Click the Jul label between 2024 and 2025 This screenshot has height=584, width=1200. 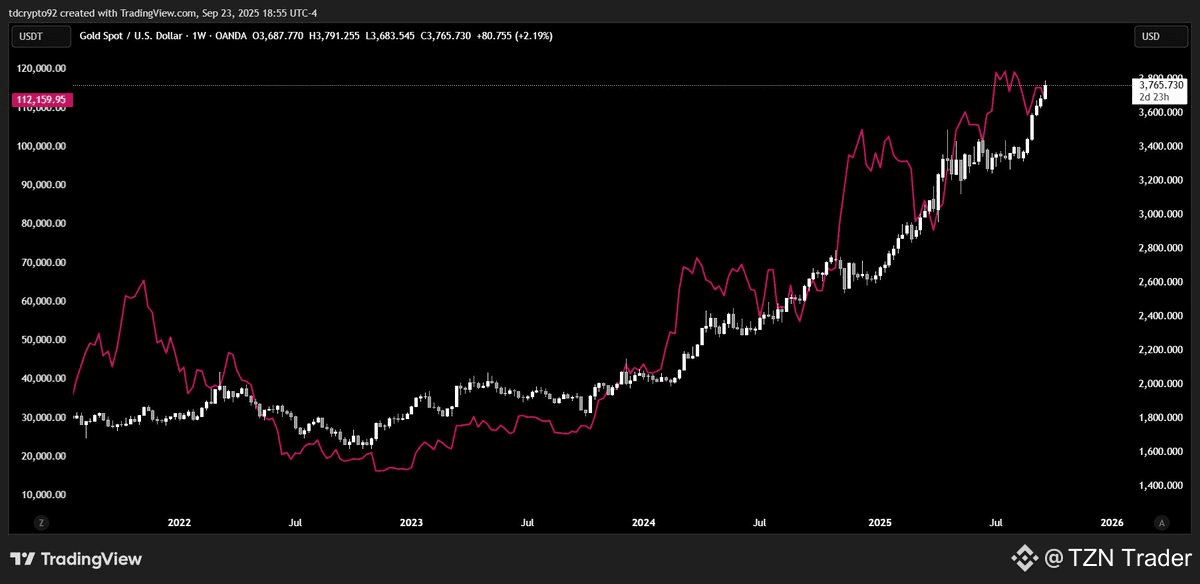pos(761,523)
